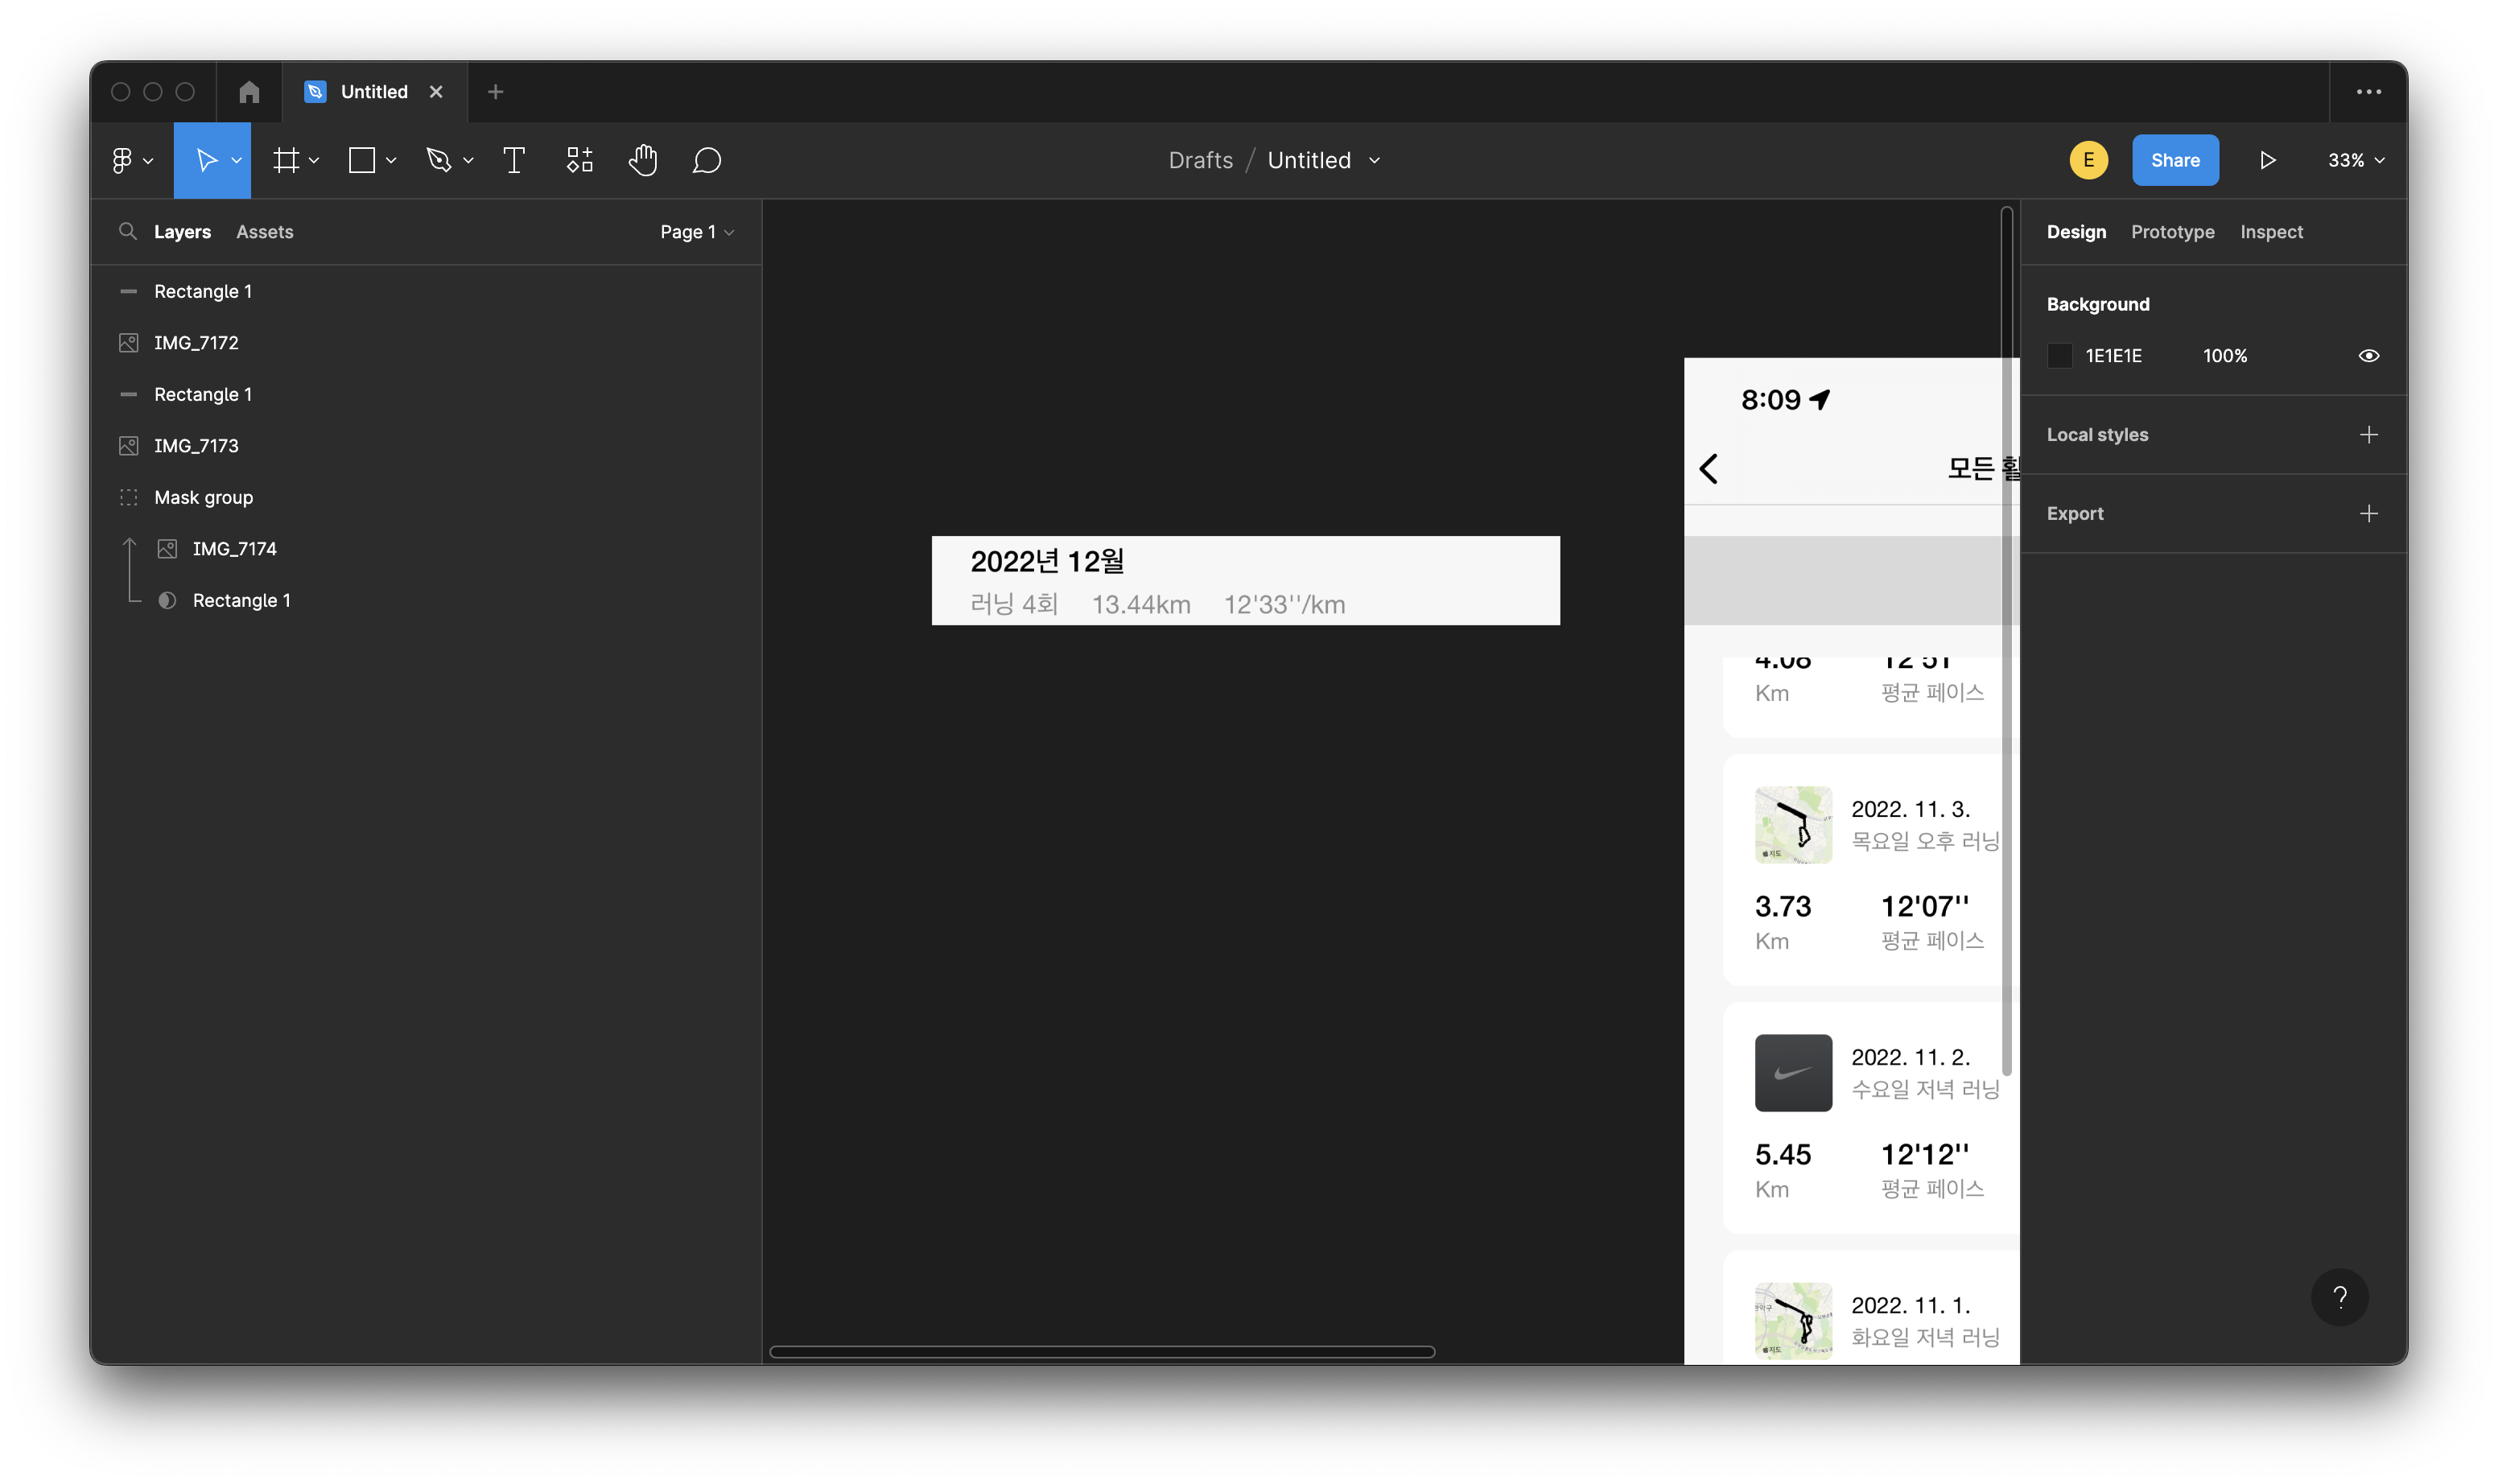Select the Resources components tool
This screenshot has width=2498, height=1484.
579,160
